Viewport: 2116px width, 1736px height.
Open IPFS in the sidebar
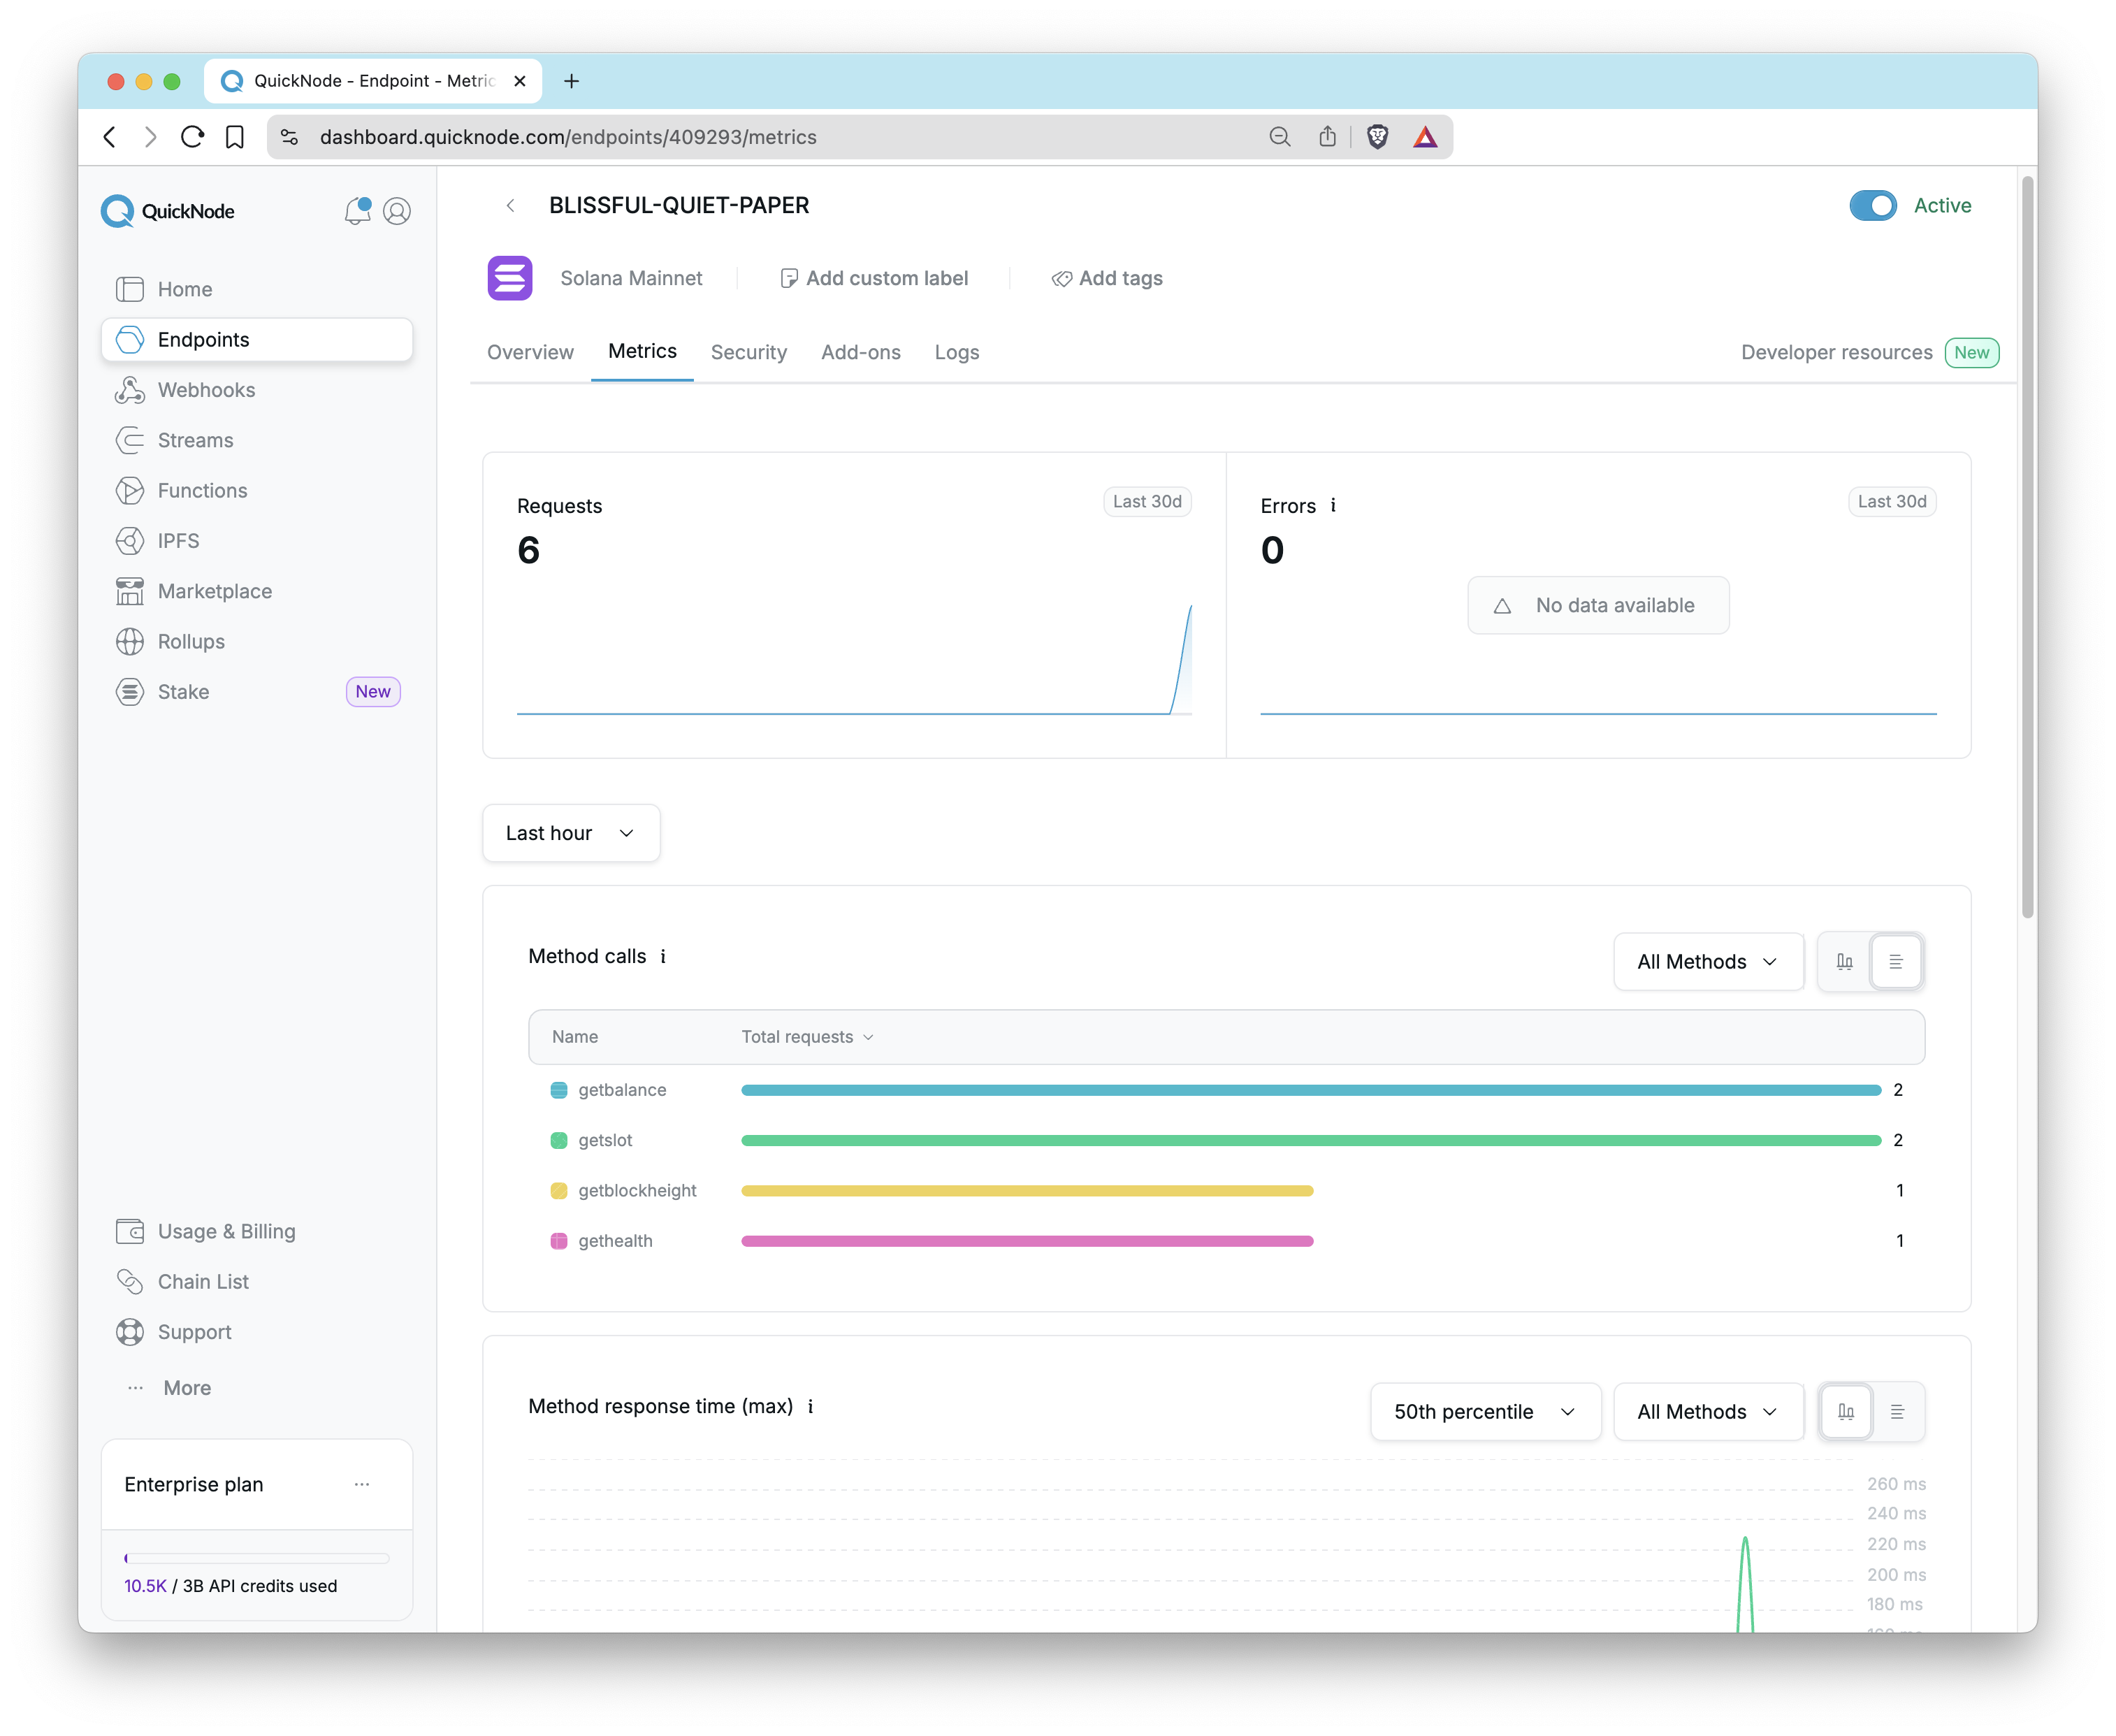[x=257, y=541]
